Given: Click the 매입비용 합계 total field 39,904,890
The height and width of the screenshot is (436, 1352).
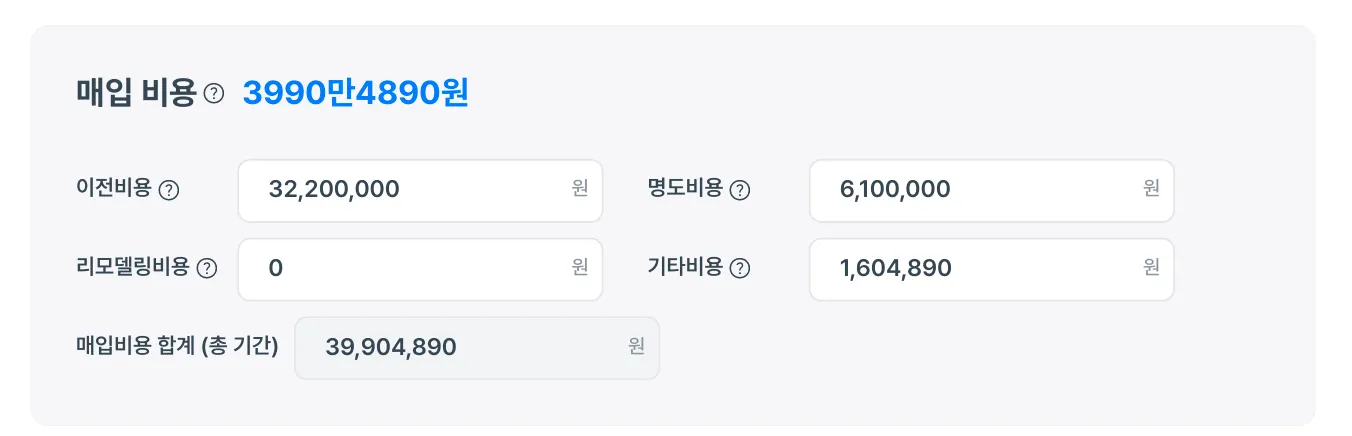Looking at the screenshot, I should (460, 348).
